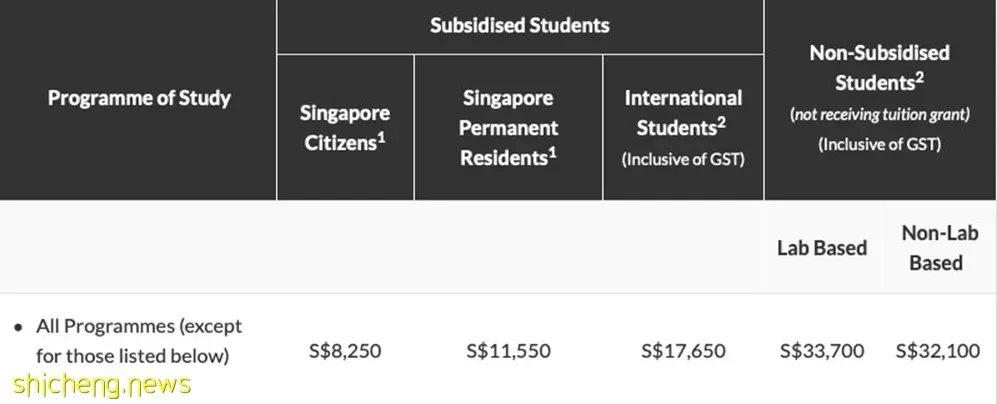Select the S$8,250 fee cell
The width and height of the screenshot is (997, 404).
[x=345, y=351]
